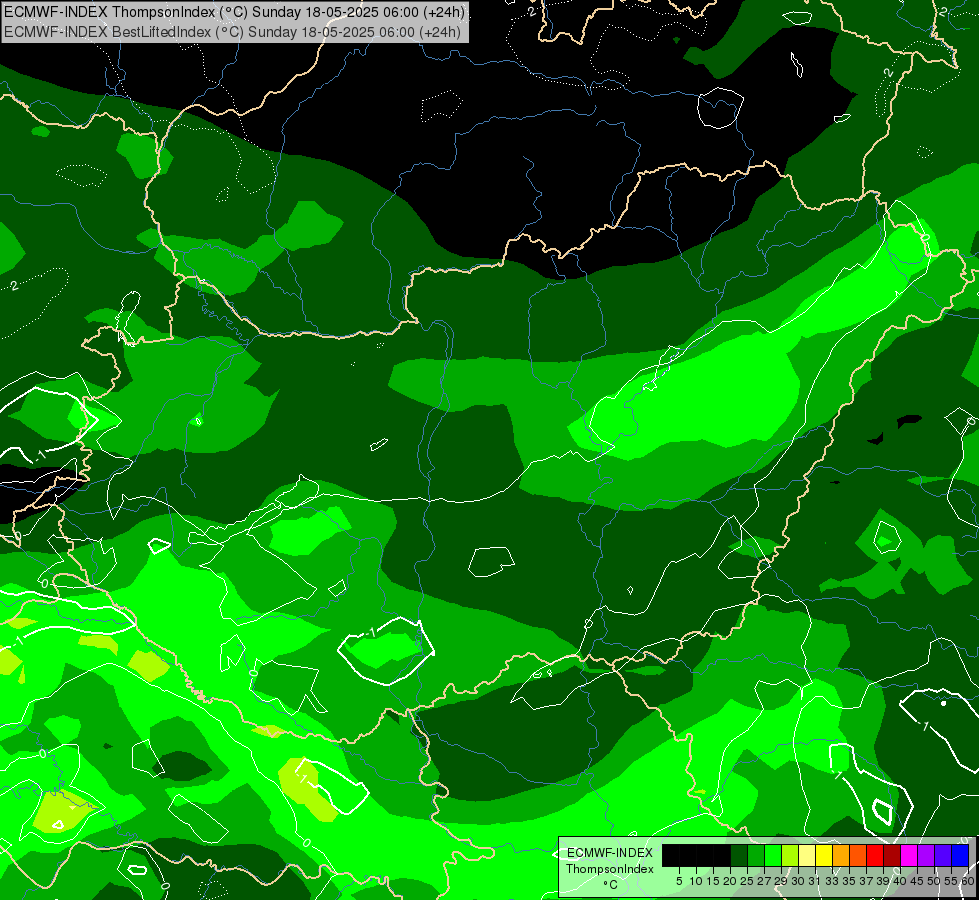Click the indigo 50–55 legend swatch
This screenshot has height=900, width=979.
pyautogui.click(x=943, y=855)
